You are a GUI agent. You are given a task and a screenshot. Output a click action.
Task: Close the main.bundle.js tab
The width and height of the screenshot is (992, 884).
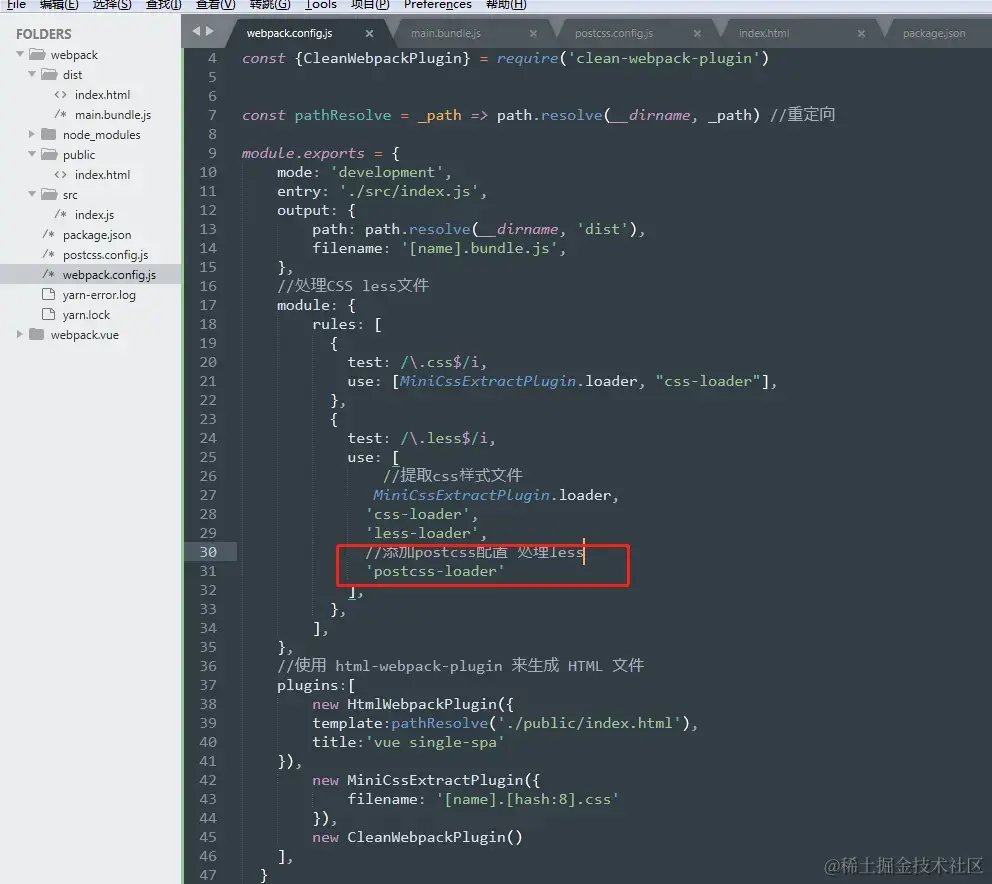pyautogui.click(x=533, y=34)
